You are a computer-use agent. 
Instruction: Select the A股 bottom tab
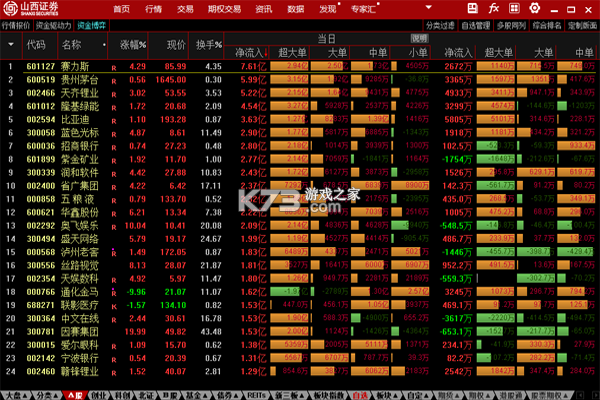(x=75, y=395)
